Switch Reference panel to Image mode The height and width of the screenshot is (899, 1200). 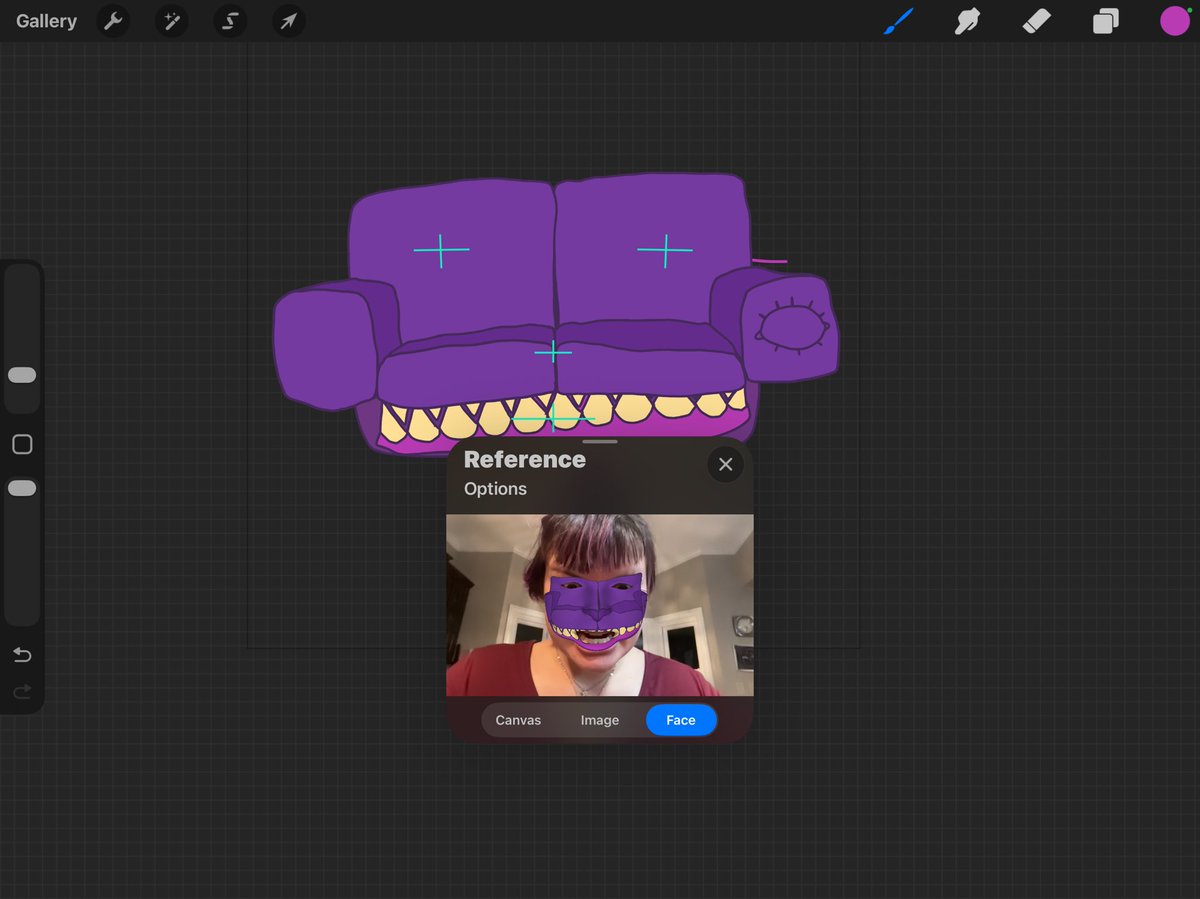tap(599, 719)
